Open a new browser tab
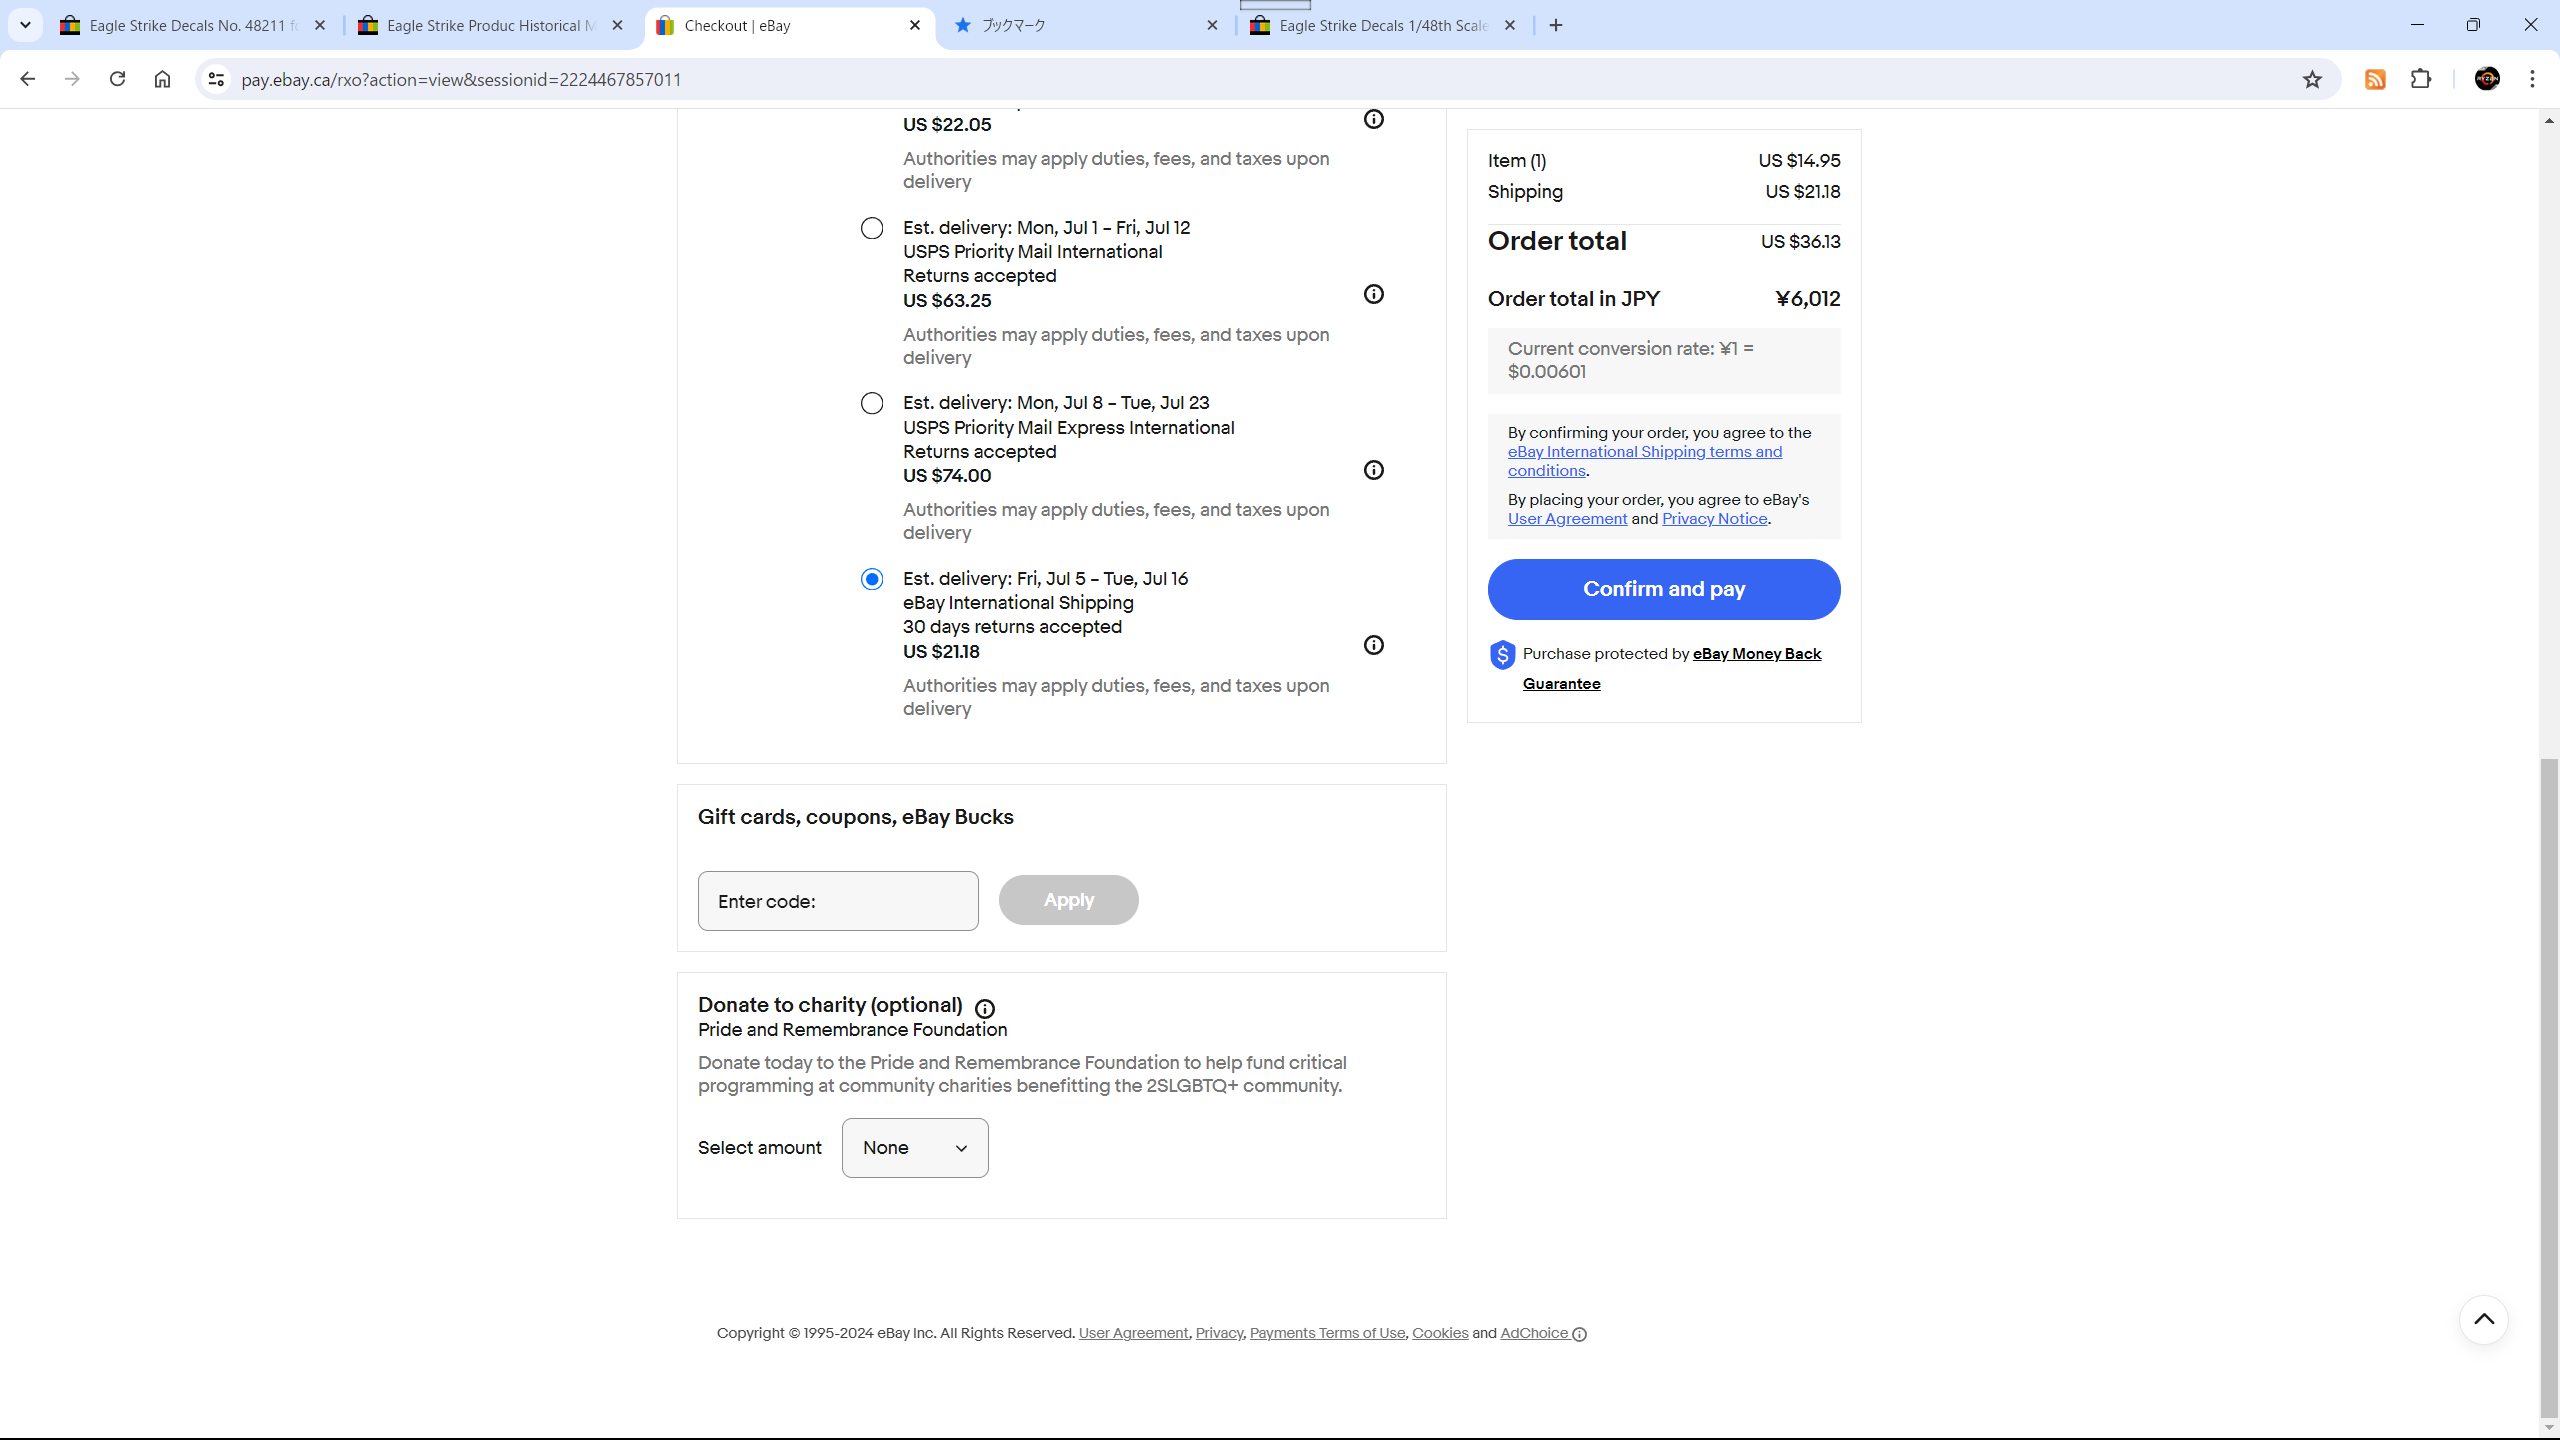Viewport: 2560px width, 1440px height. [x=1556, y=25]
